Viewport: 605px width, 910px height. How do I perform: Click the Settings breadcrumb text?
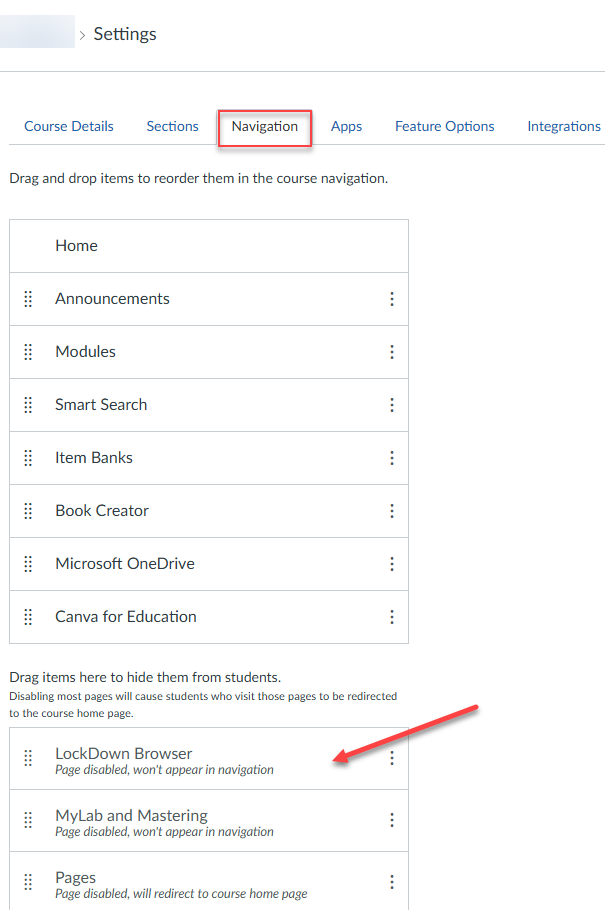pos(125,34)
